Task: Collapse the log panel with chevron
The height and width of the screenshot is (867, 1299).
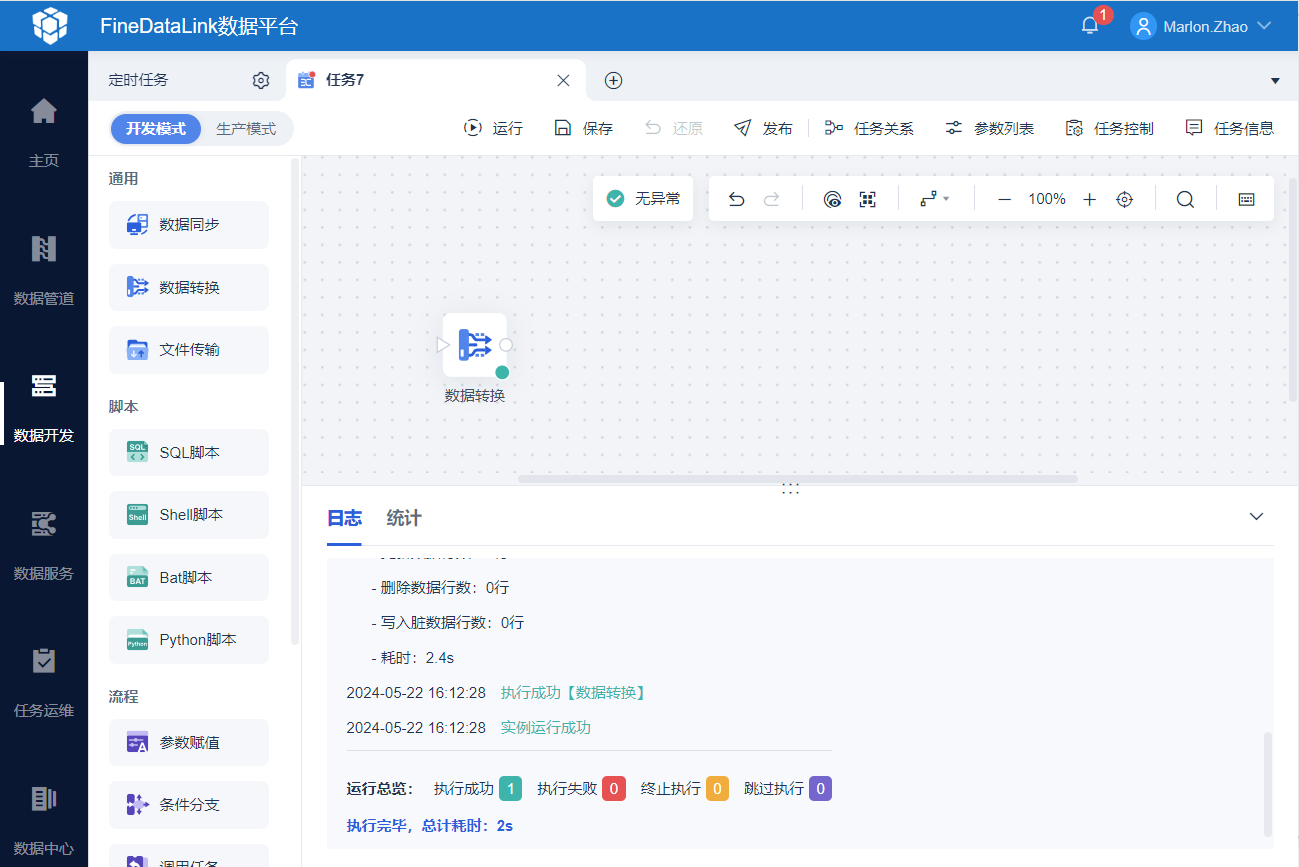Action: [x=1257, y=517]
